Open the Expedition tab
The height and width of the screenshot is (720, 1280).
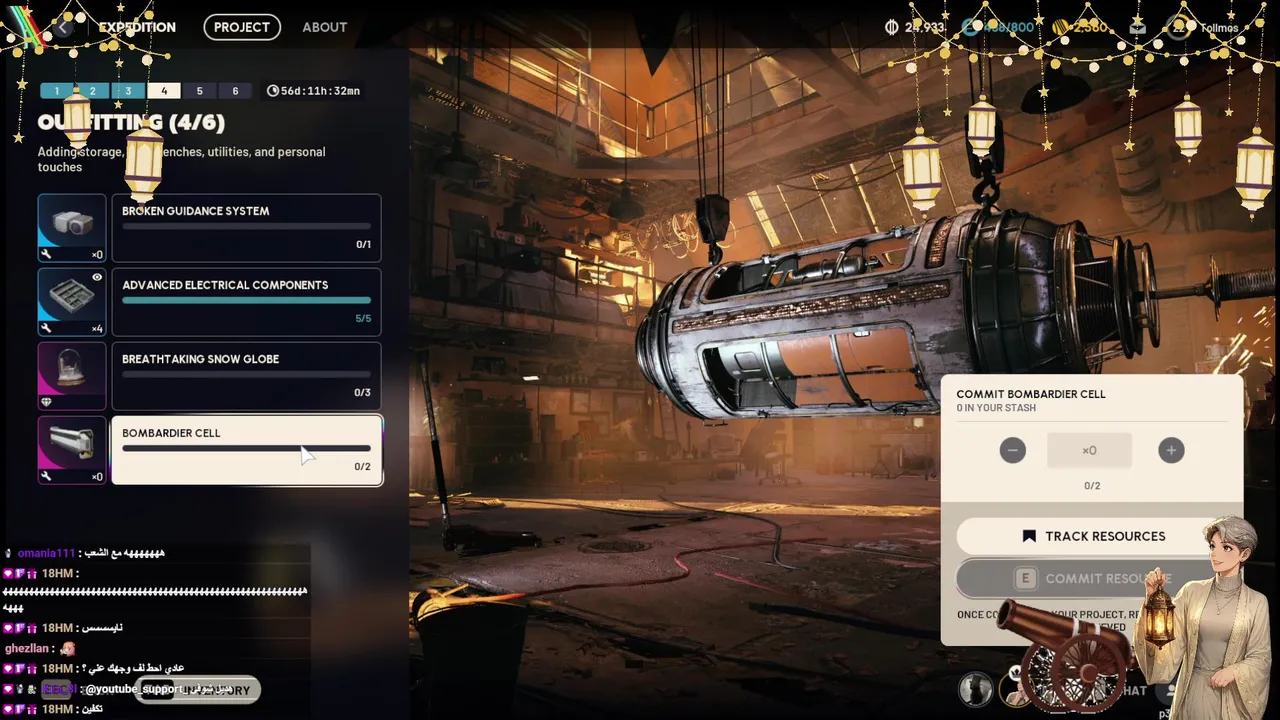pos(137,27)
